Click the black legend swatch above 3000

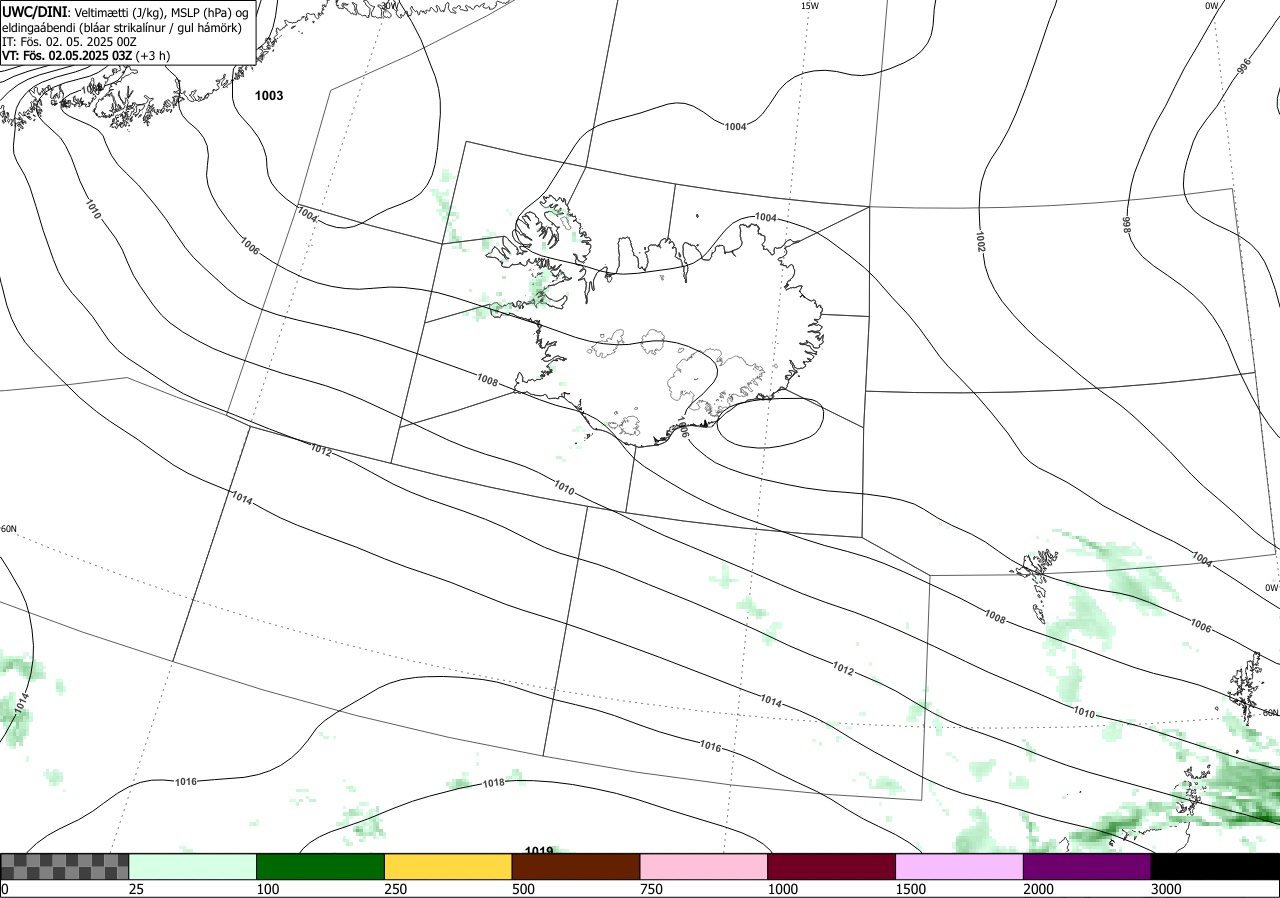tap(1216, 866)
